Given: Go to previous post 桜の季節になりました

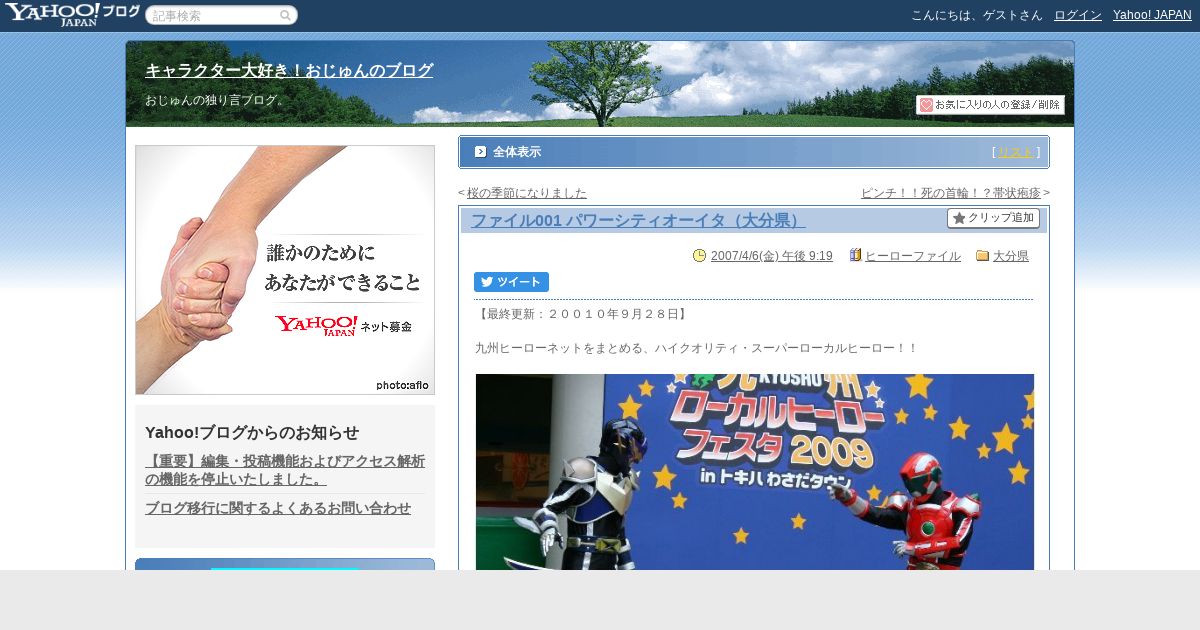Looking at the screenshot, I should coord(527,193).
